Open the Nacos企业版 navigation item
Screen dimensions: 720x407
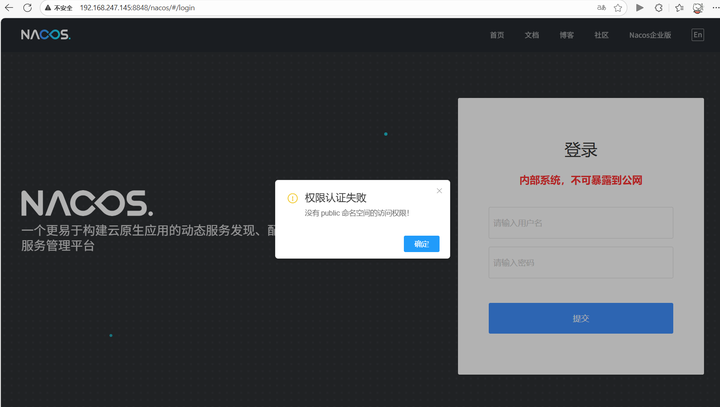point(650,35)
